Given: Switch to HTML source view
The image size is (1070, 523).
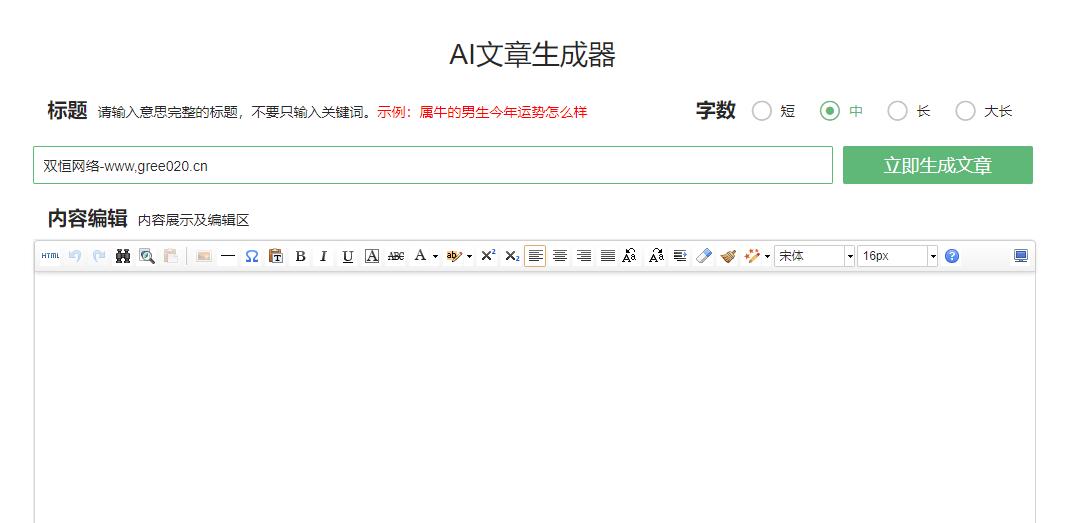Looking at the screenshot, I should tap(50, 256).
